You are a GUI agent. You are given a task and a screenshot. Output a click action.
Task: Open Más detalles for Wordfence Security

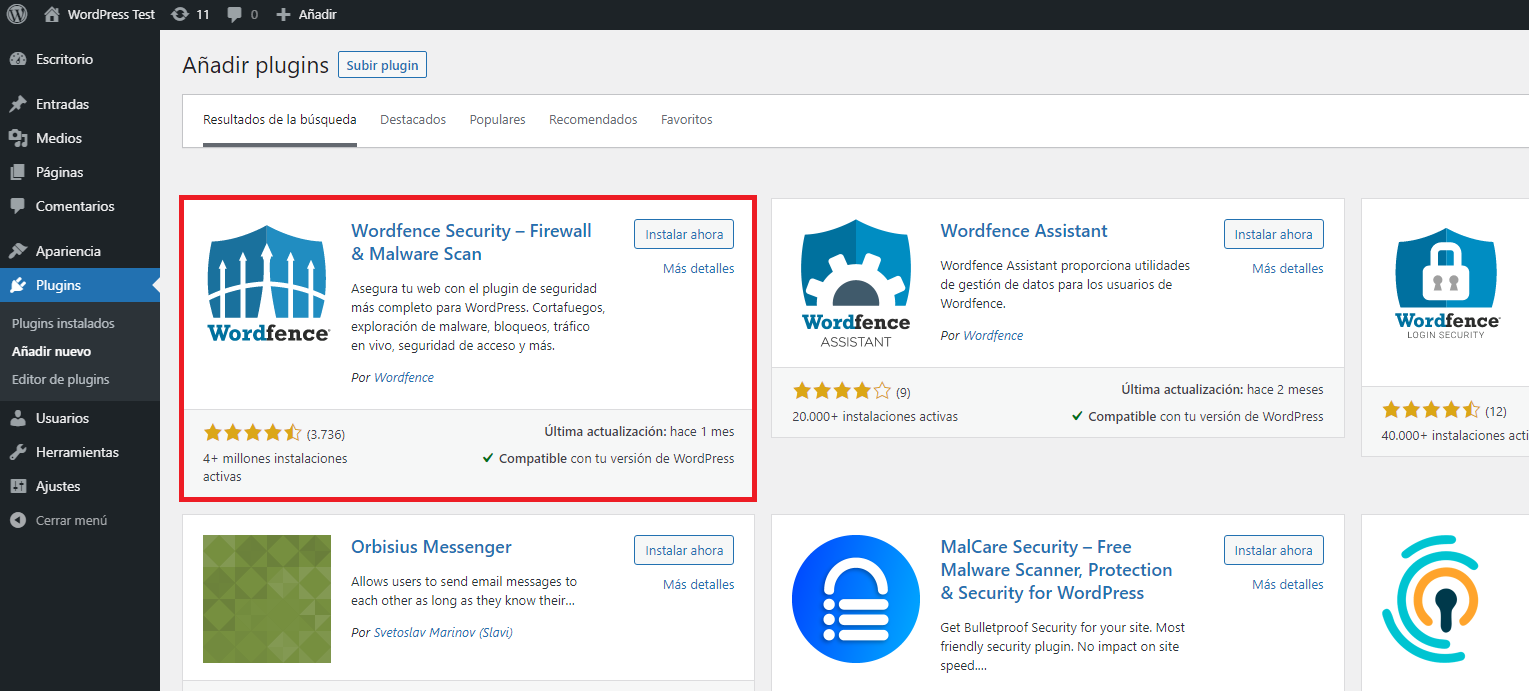click(699, 268)
